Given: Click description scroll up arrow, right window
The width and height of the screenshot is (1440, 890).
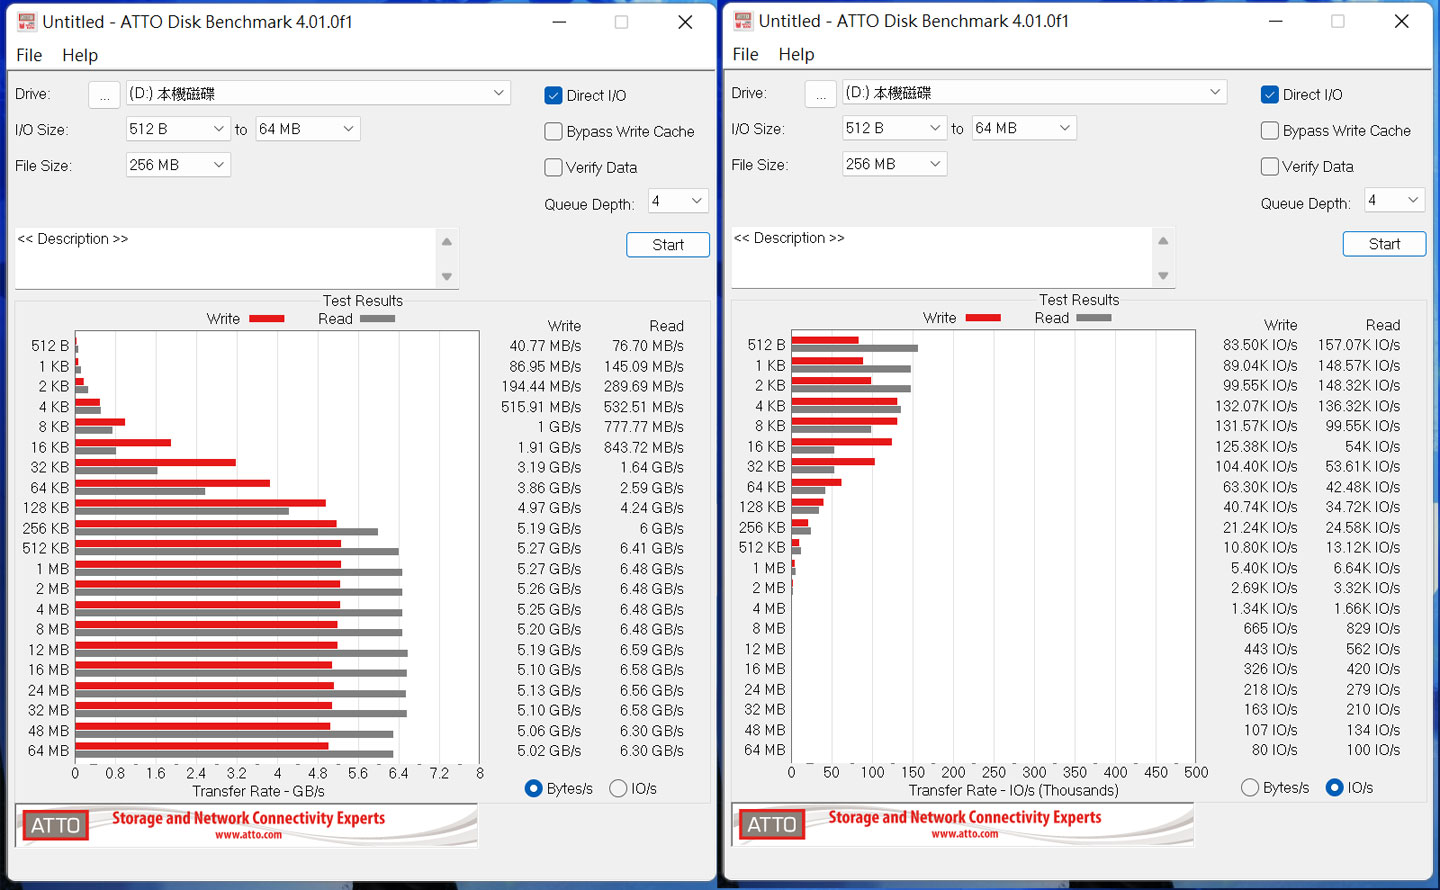Looking at the screenshot, I should click(1163, 241).
